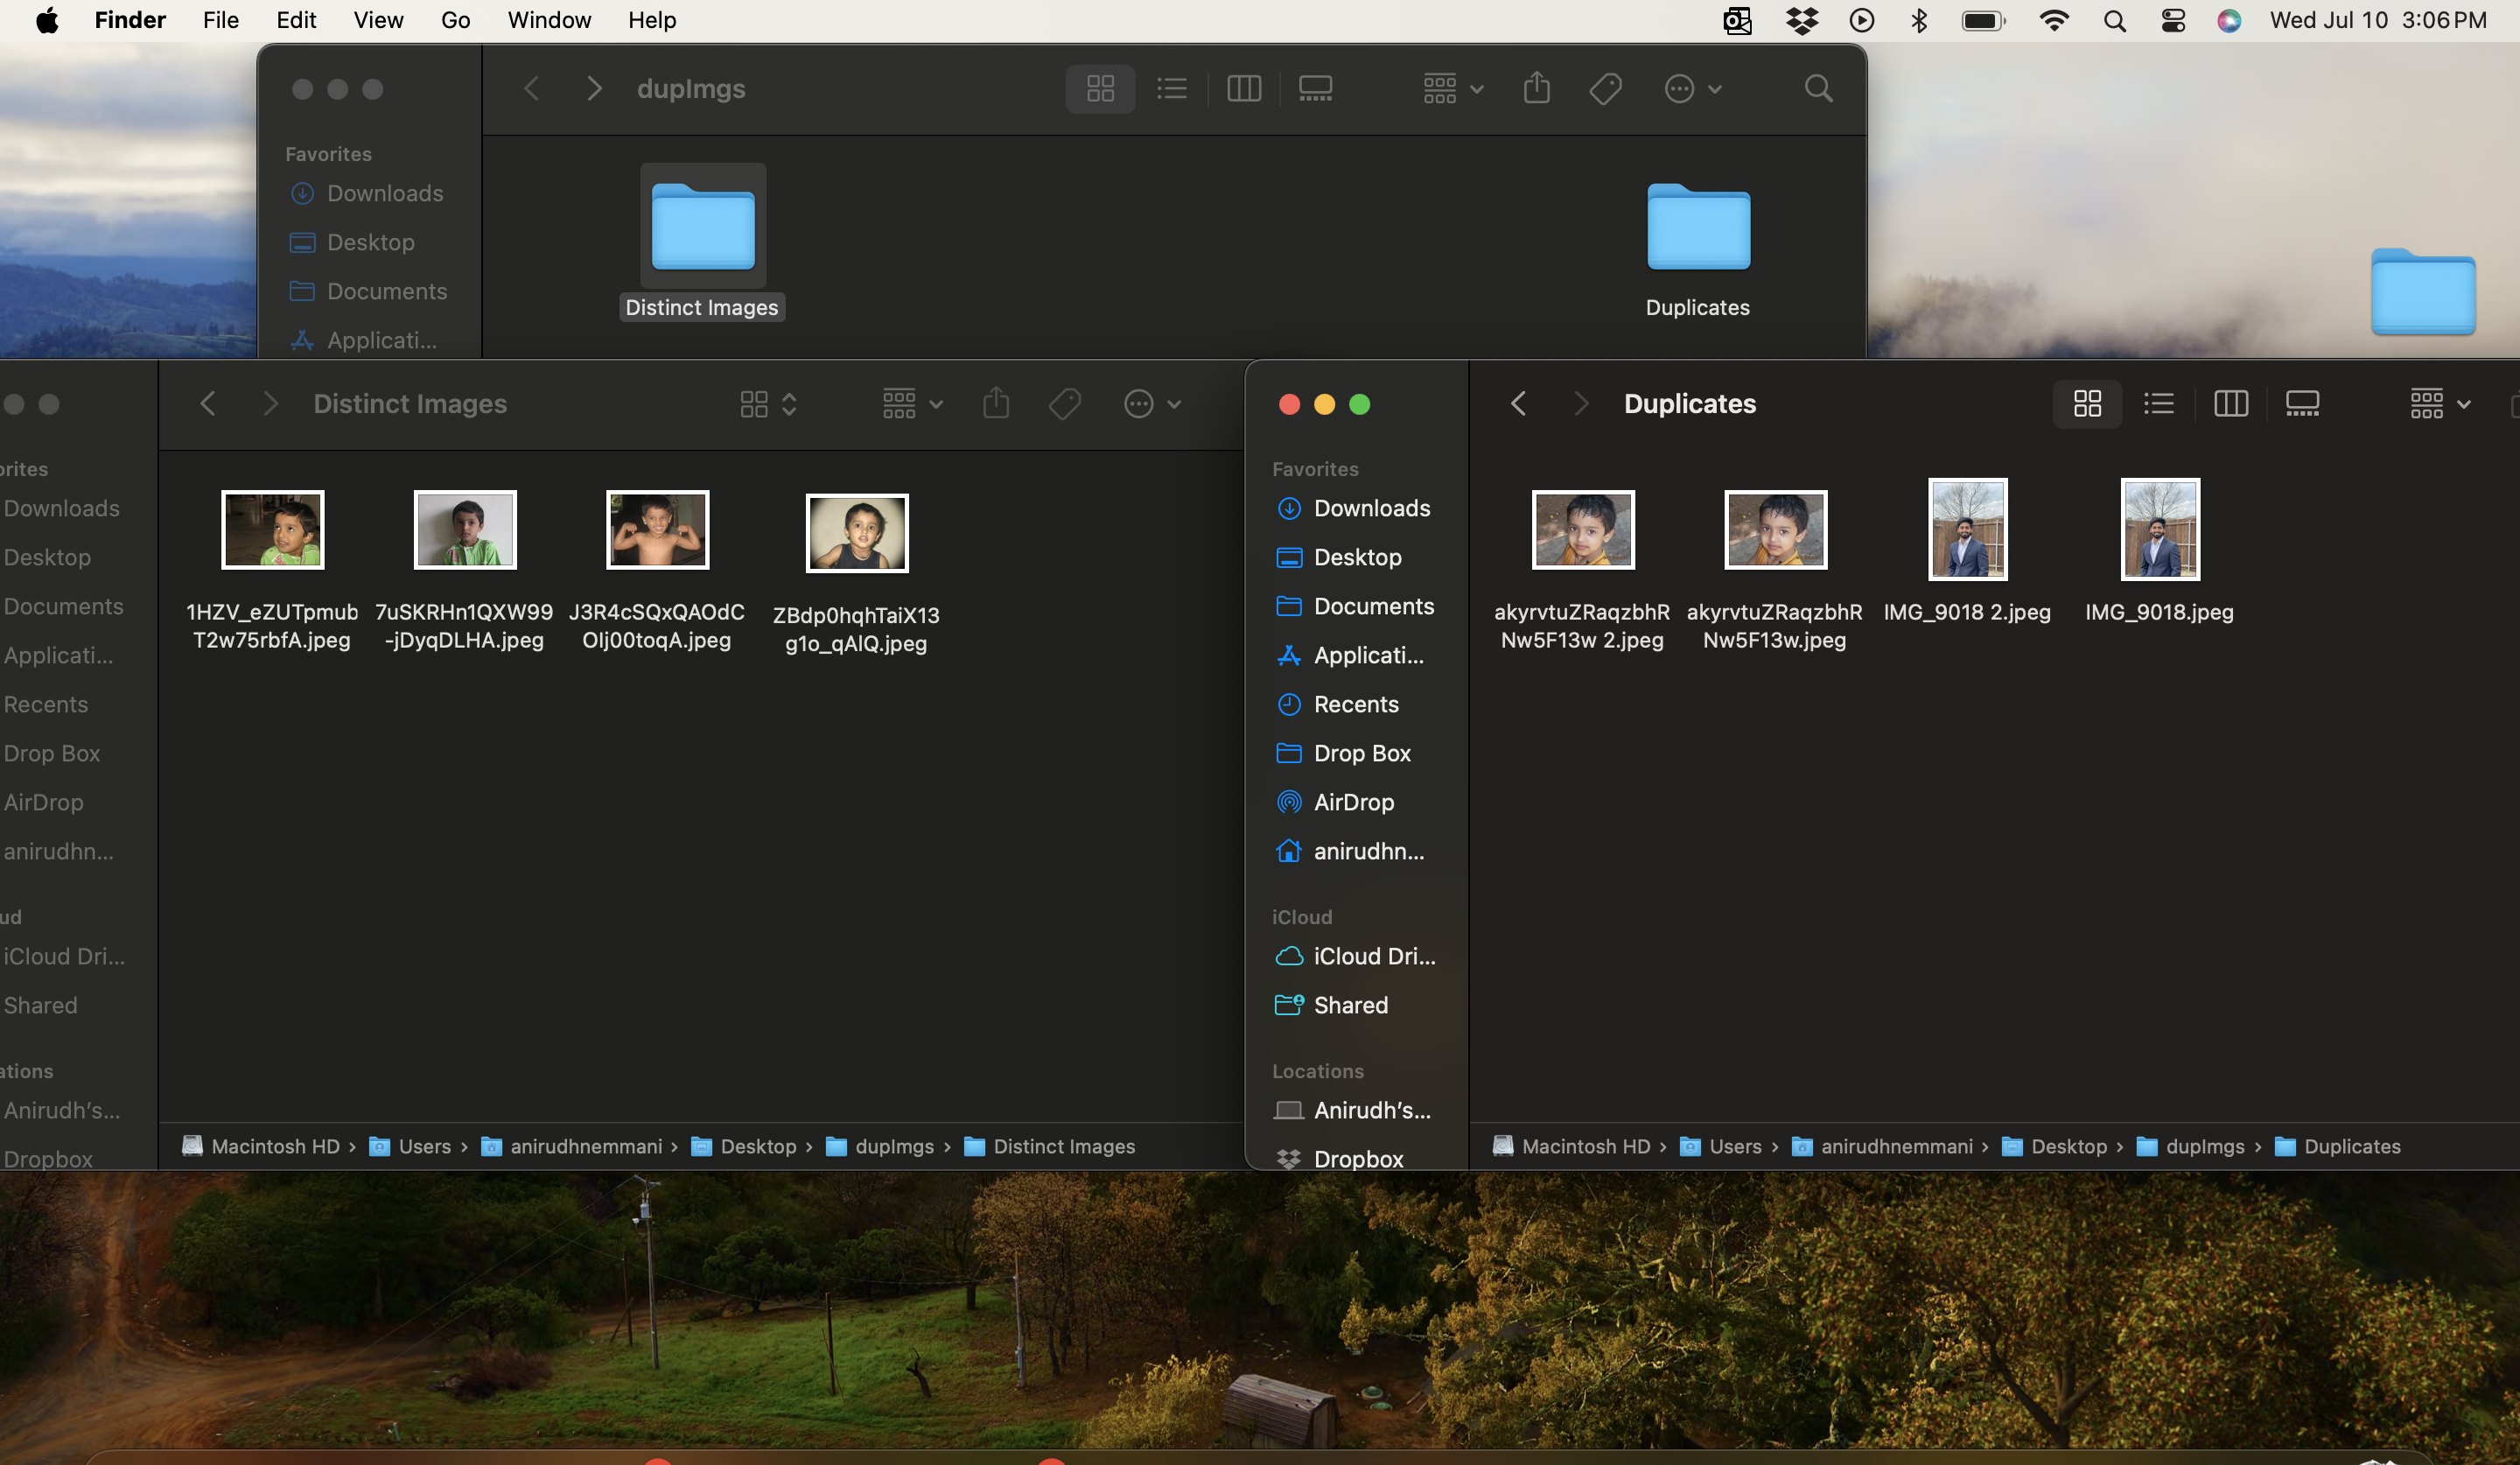Switch dupImgs window to icon view
Image resolution: width=2520 pixels, height=1465 pixels.
1100,89
